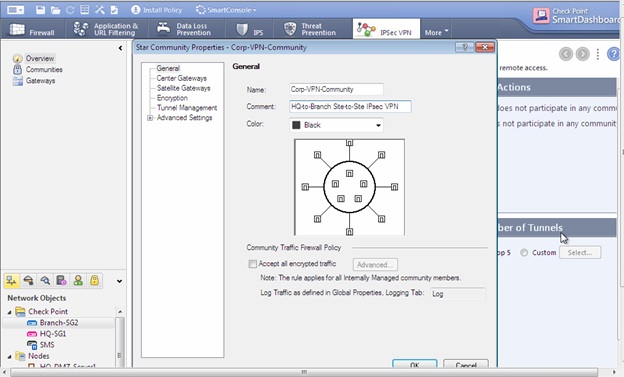This screenshot has width=624, height=377.
Task: Click the object tree scroll-up arrow
Action: click(x=120, y=311)
